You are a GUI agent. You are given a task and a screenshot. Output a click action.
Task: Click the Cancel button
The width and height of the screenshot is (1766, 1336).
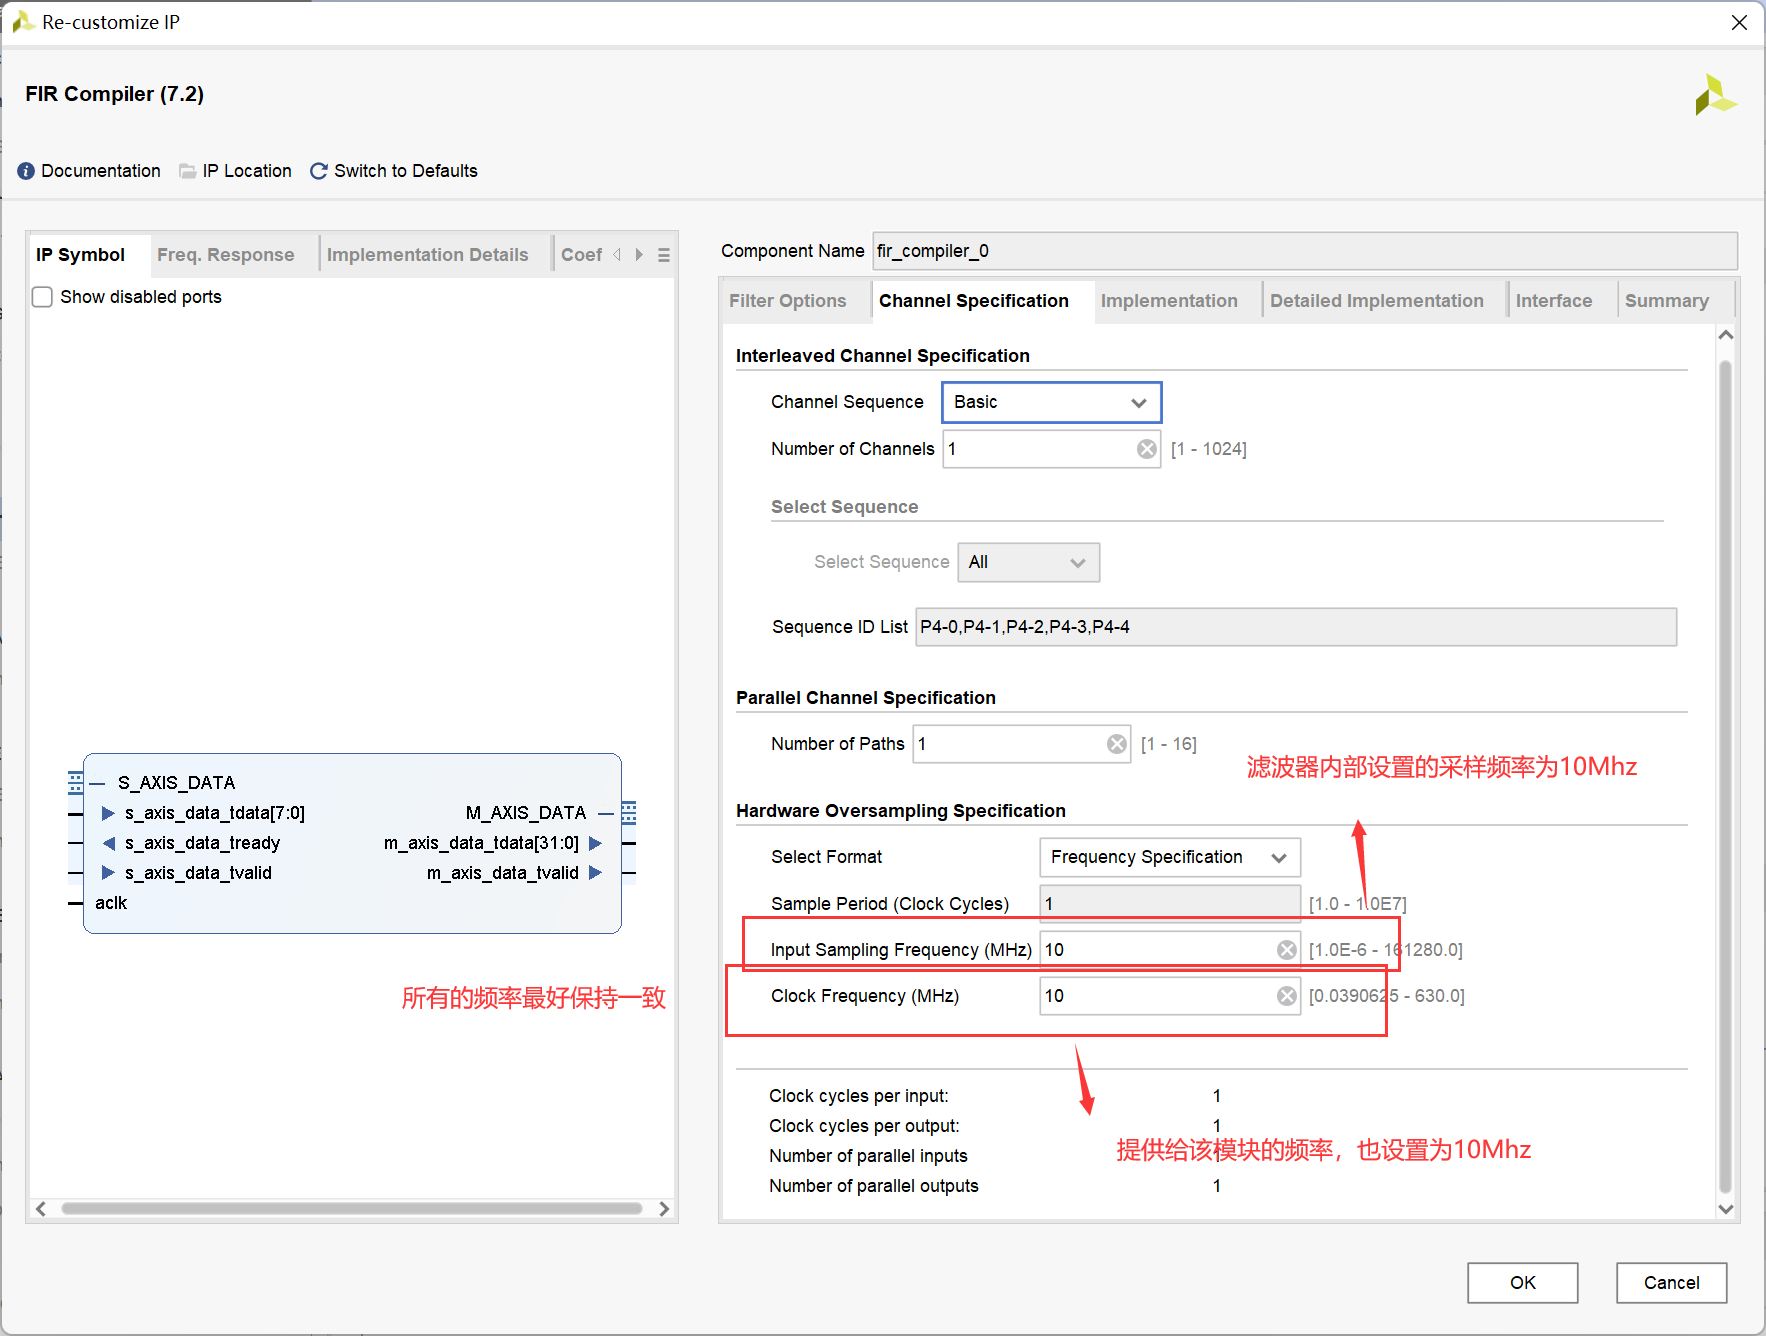pos(1672,1283)
